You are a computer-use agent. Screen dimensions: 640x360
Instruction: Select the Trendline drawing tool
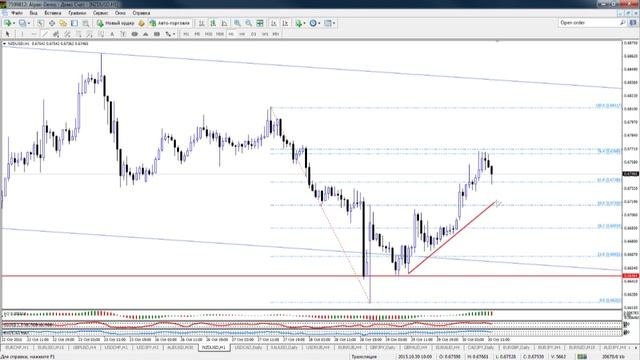point(45,34)
